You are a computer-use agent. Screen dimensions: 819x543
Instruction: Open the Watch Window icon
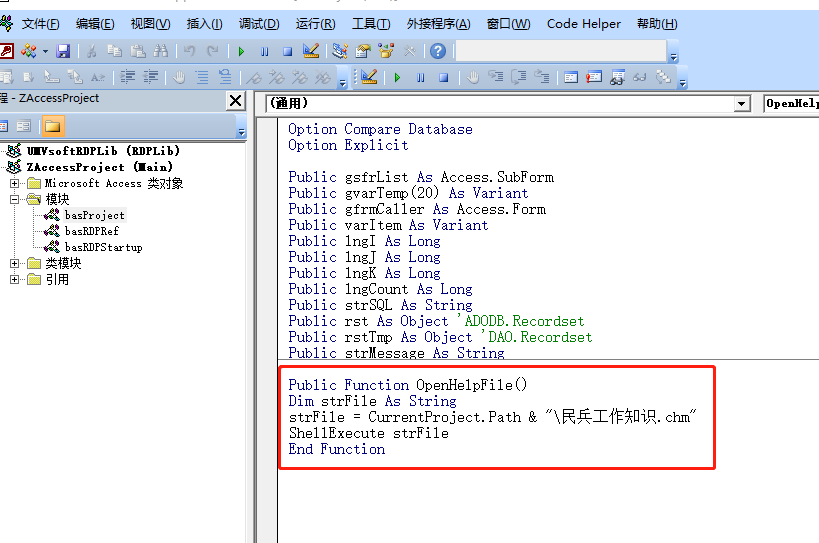[617, 77]
